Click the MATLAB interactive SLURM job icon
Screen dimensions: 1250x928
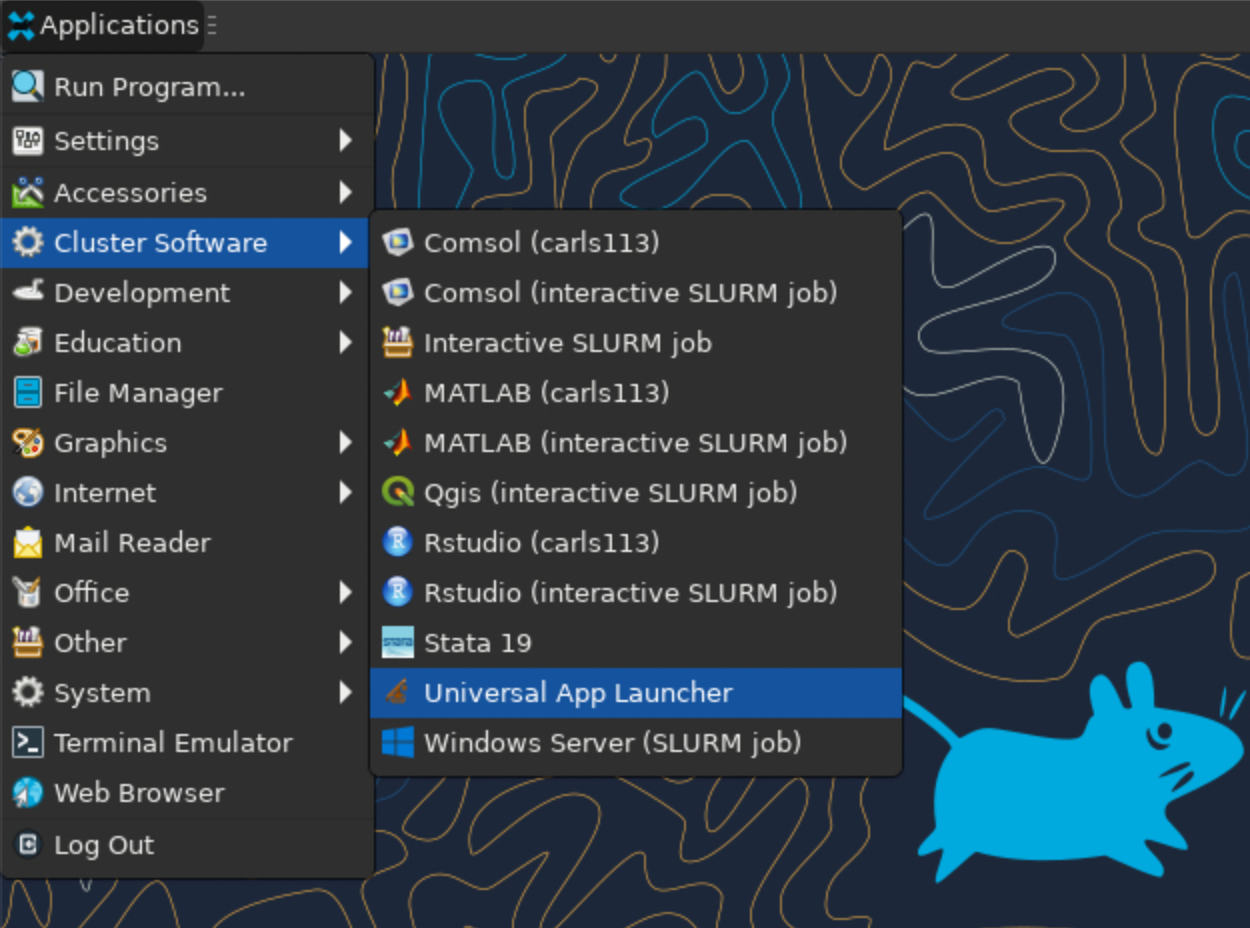pos(397,442)
